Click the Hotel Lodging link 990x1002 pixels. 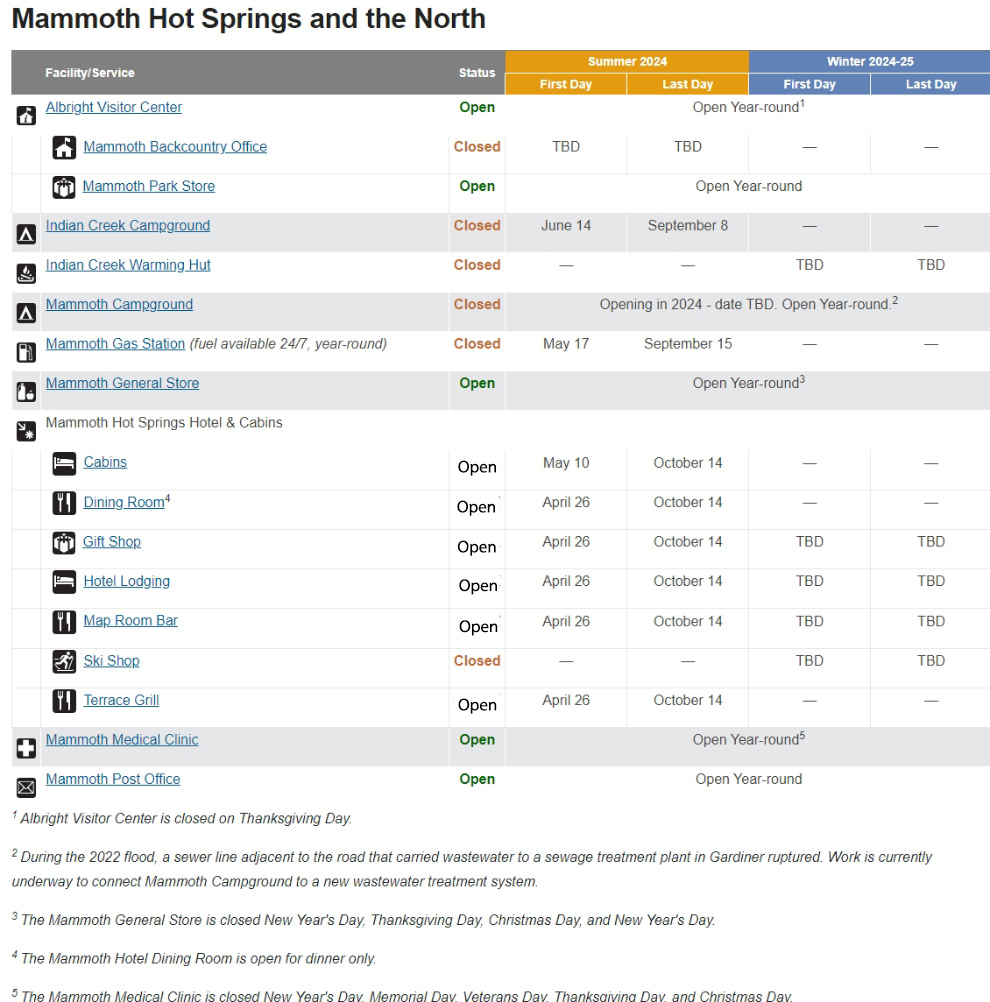126,582
